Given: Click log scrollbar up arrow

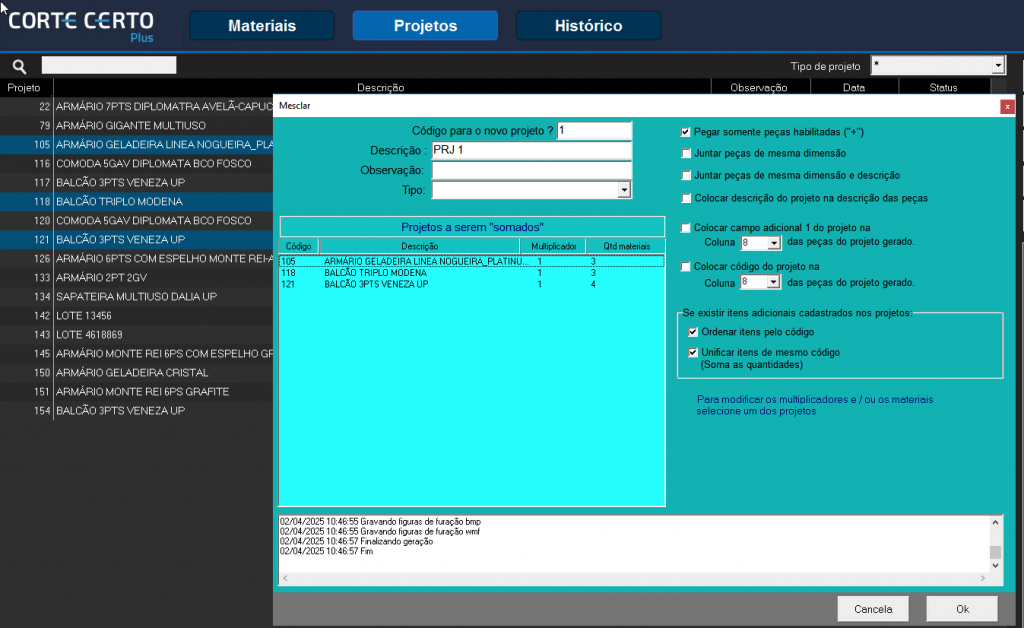Looking at the screenshot, I should point(995,522).
